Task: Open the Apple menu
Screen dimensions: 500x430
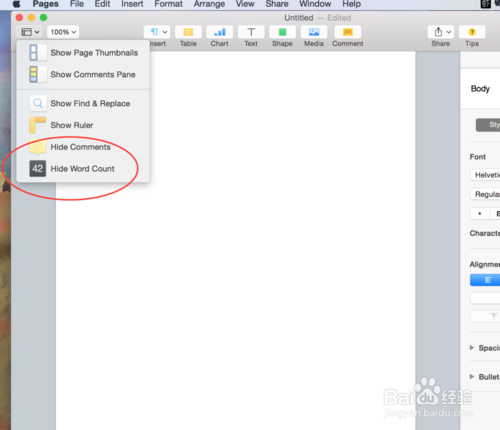Action: [16, 4]
